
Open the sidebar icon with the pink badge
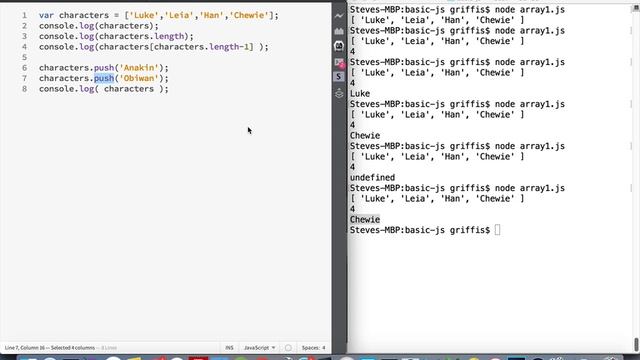(339, 62)
